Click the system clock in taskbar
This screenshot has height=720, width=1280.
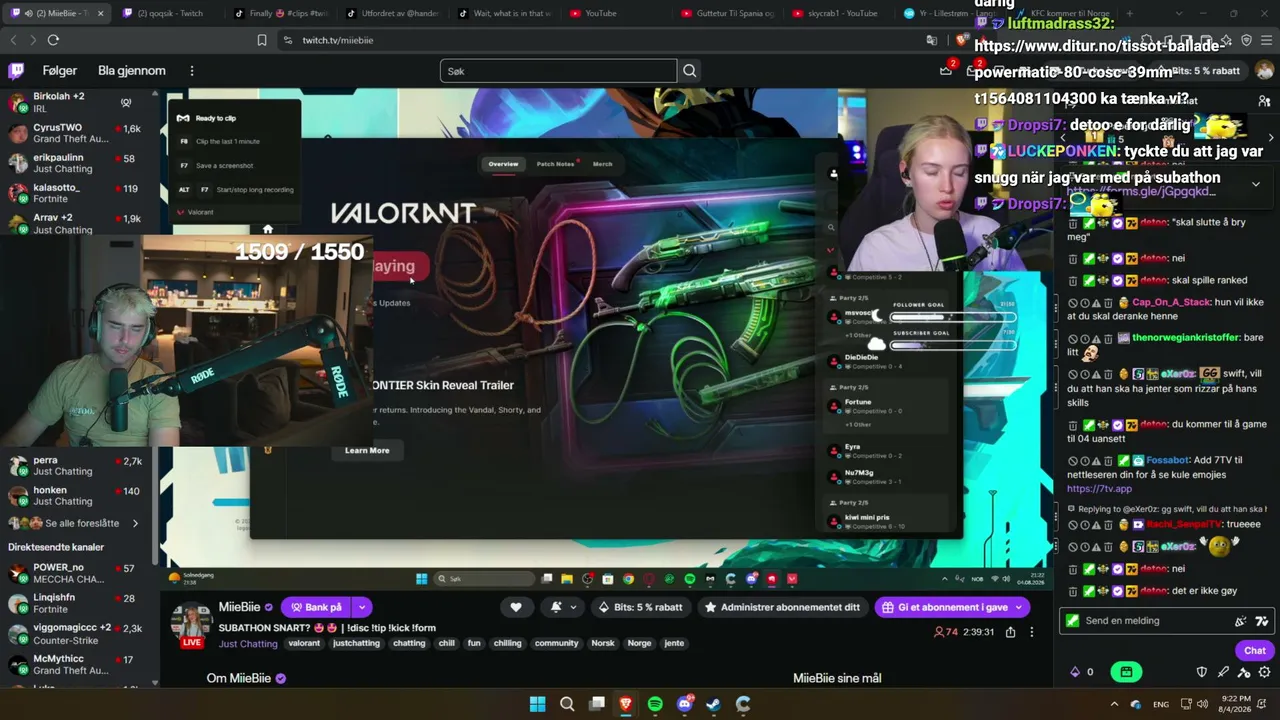pos(1235,704)
